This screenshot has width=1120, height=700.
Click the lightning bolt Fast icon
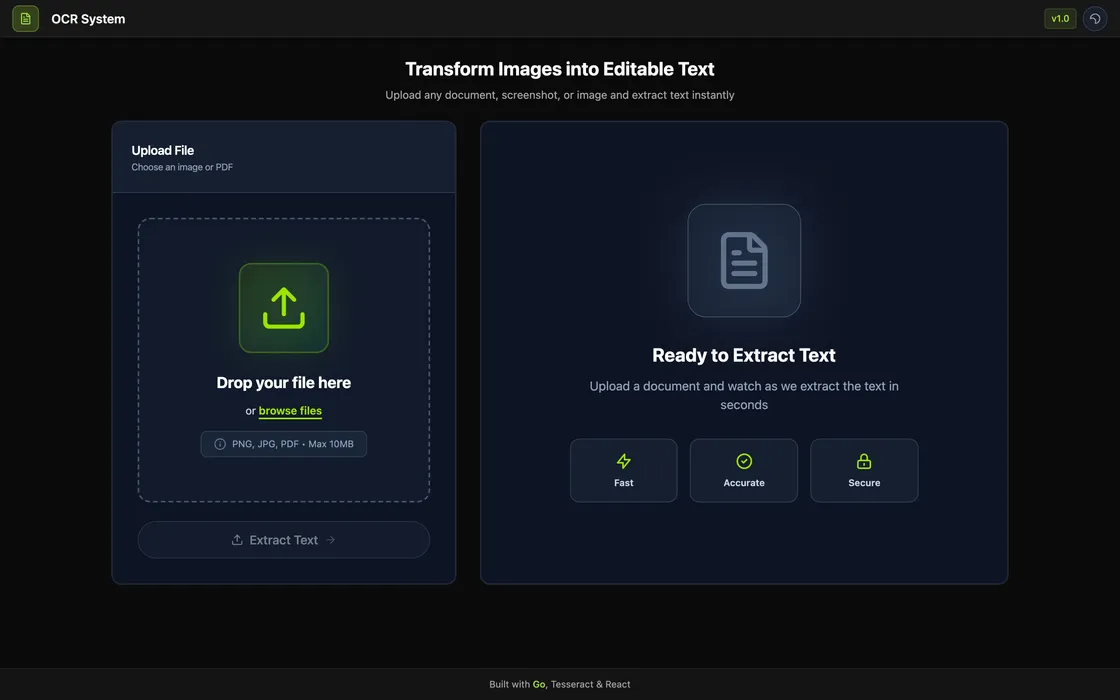624,461
